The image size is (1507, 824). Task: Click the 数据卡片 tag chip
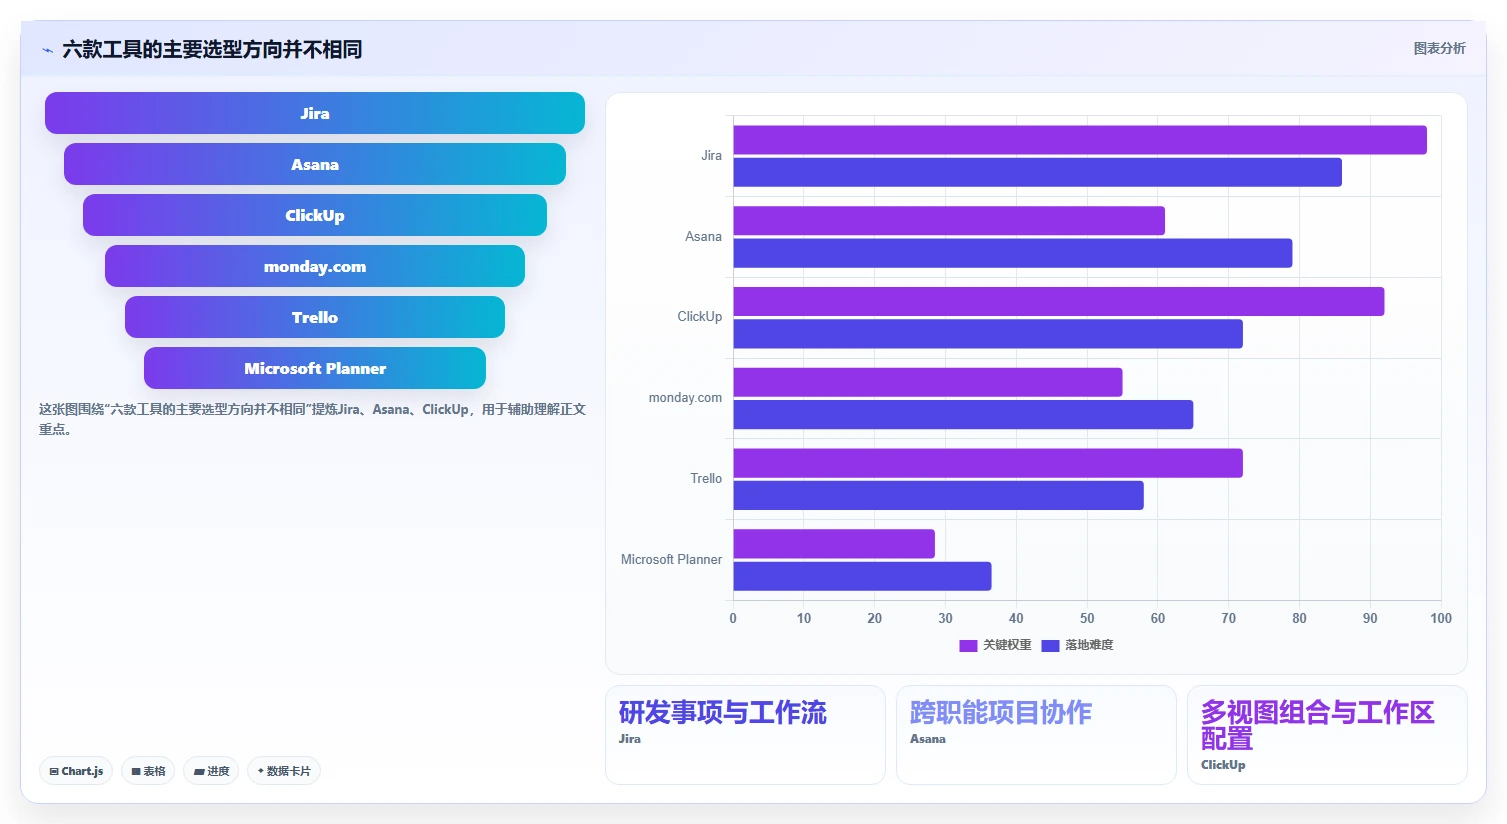coord(284,771)
